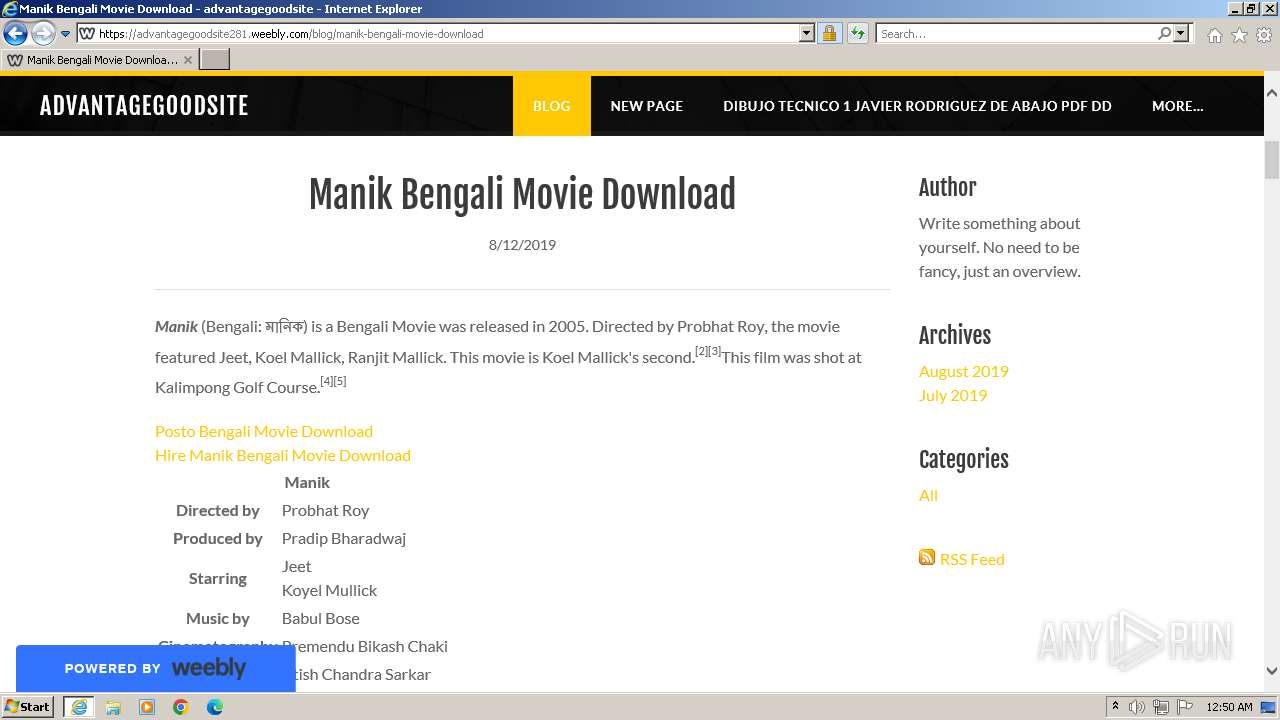Open citation reference [2]

click(x=702, y=351)
